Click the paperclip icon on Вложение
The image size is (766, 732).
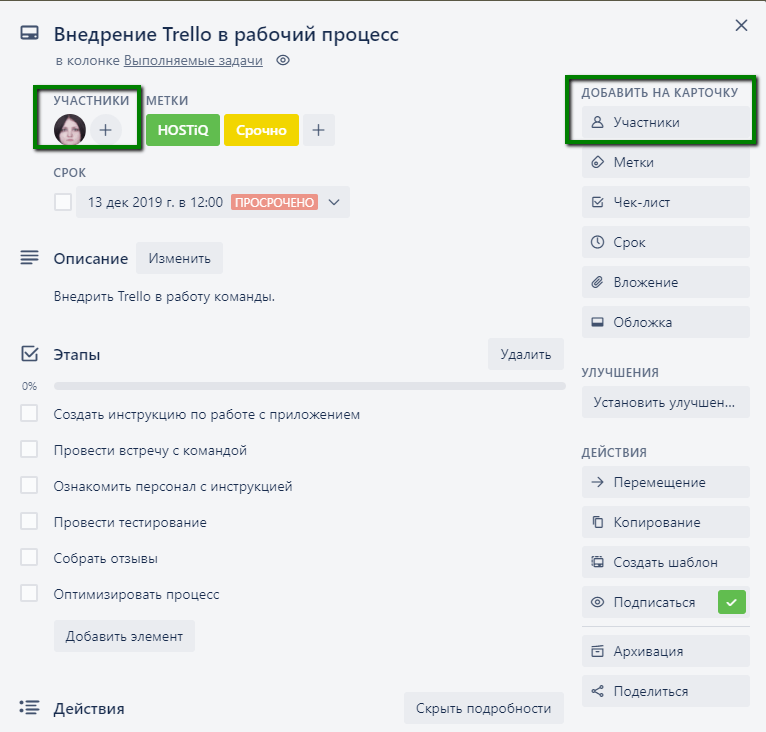pyautogui.click(x=597, y=282)
